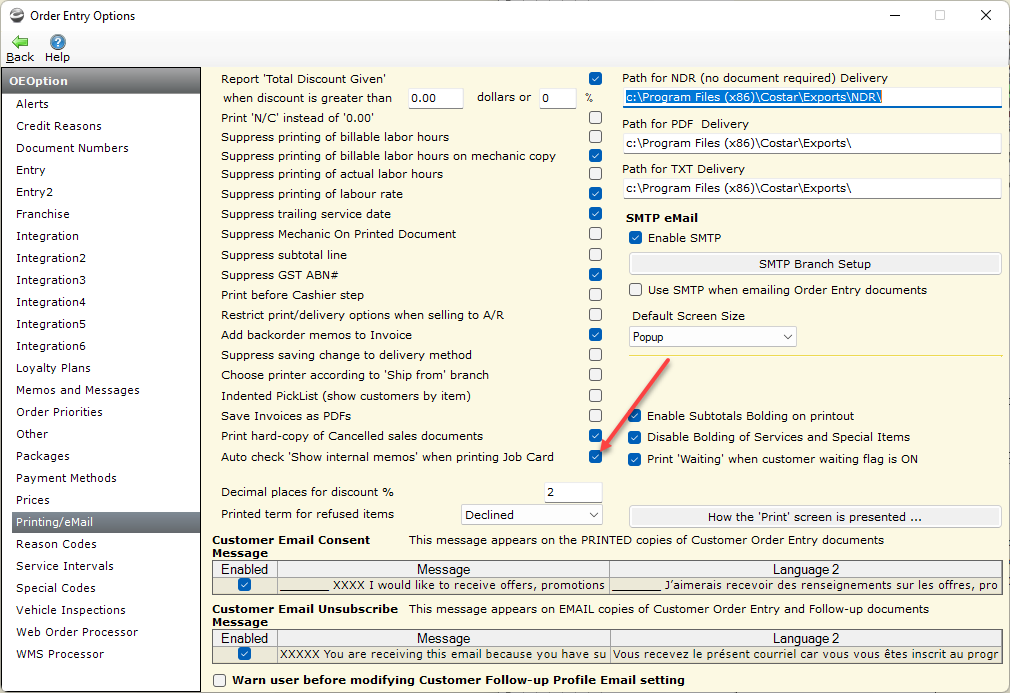Click the discount dollars amount field
Image resolution: width=1010 pixels, height=693 pixels.
(436, 98)
